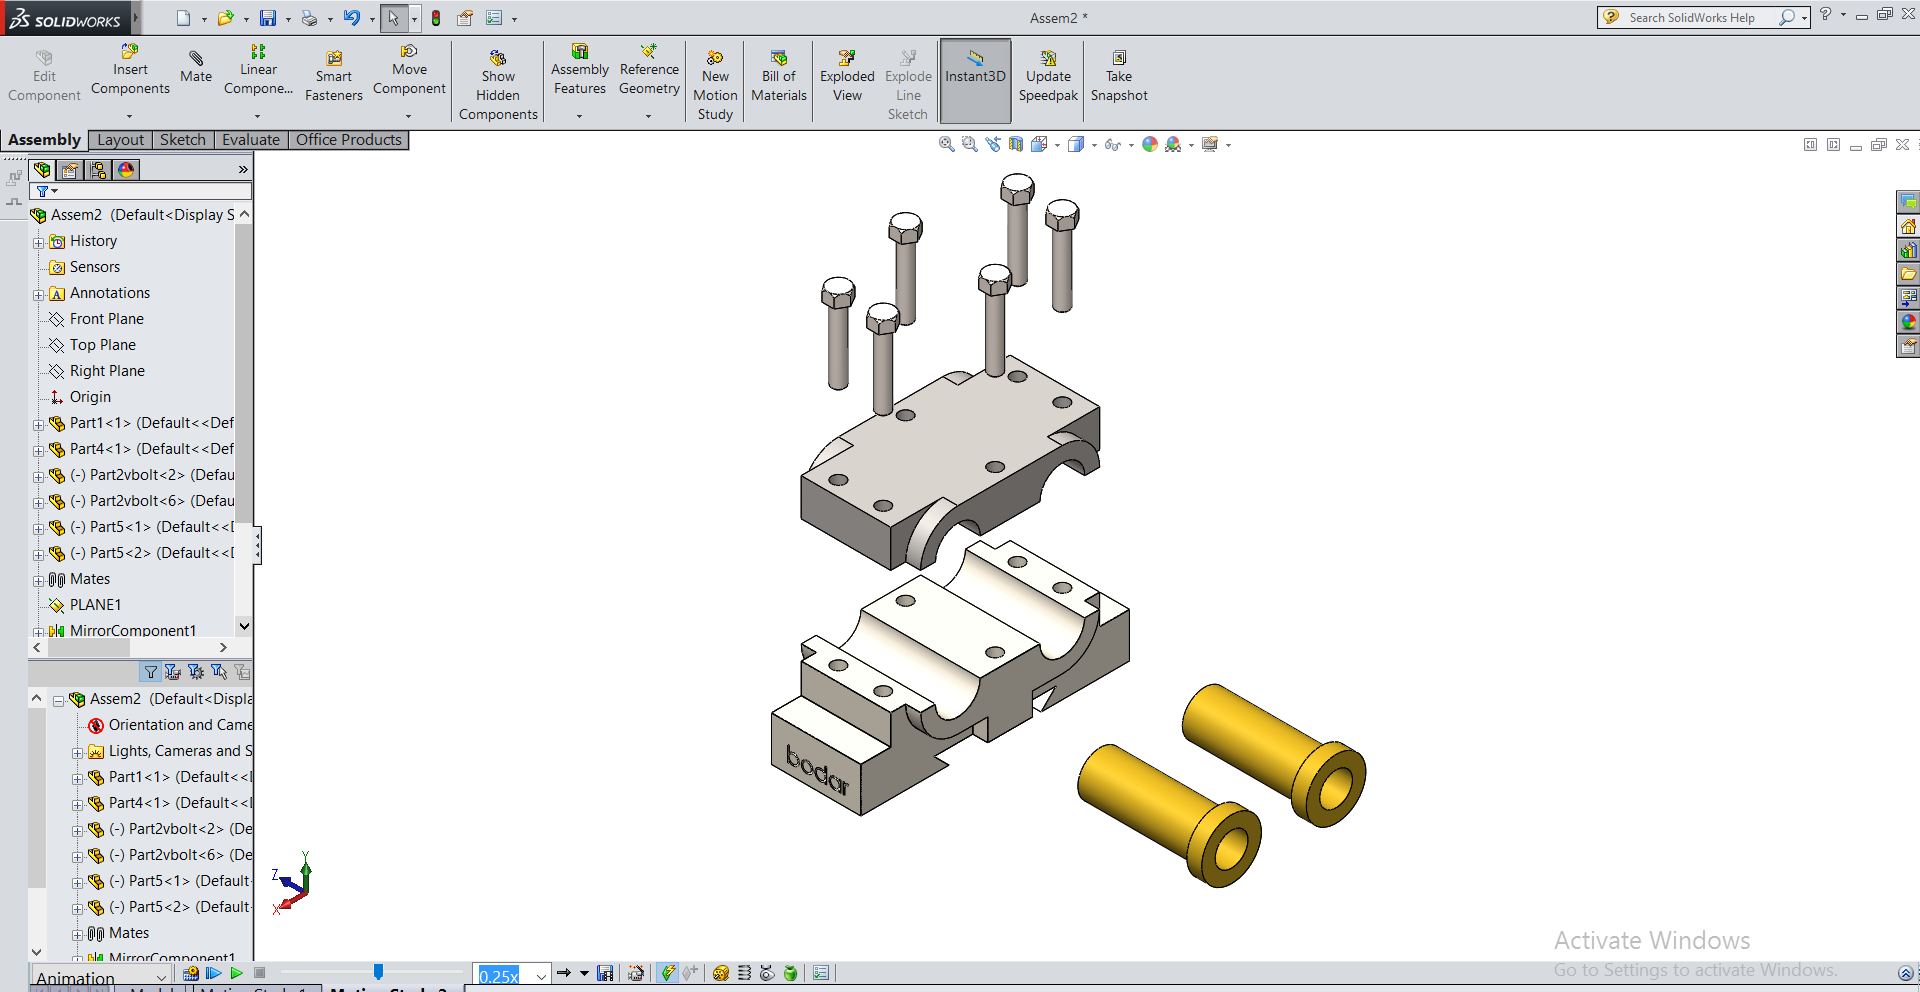The height and width of the screenshot is (992, 1920).
Task: Open the Reference Geometry dropdown arrow
Action: [x=648, y=116]
